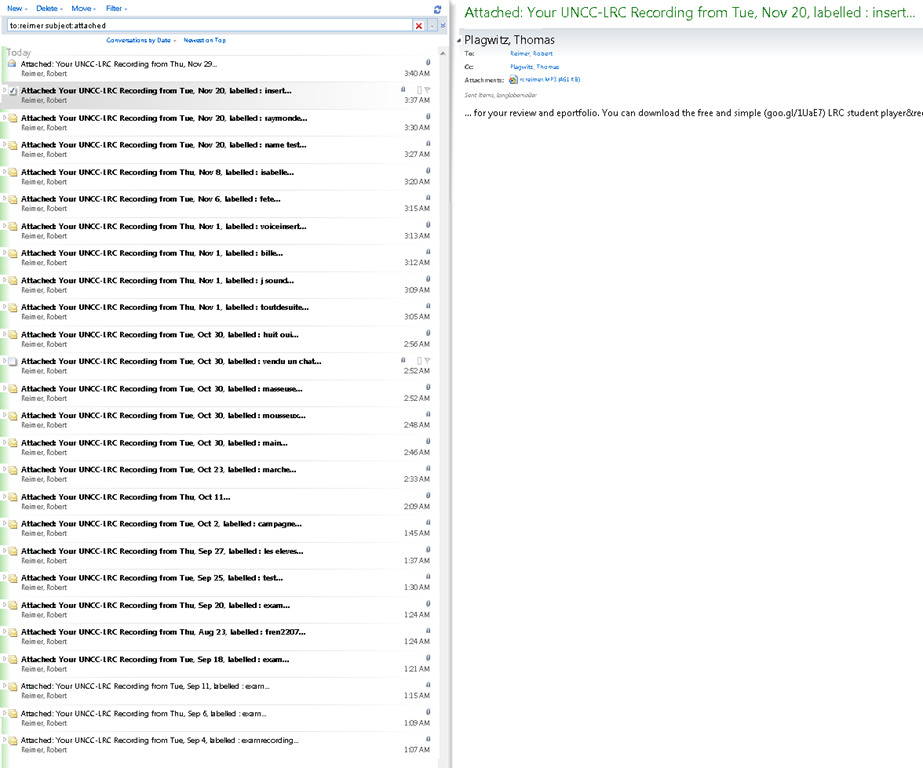
Task: Click the folder icon of the 'huit oui' message
Action: pos(13,335)
